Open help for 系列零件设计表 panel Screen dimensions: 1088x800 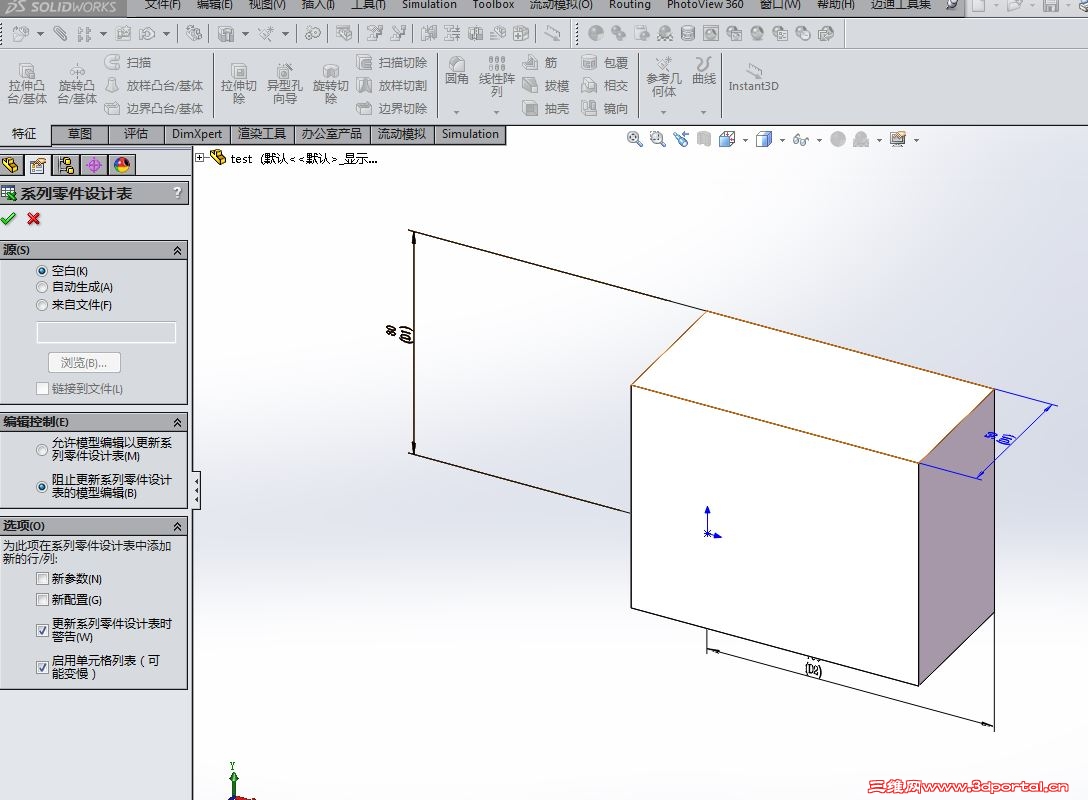pyautogui.click(x=178, y=193)
